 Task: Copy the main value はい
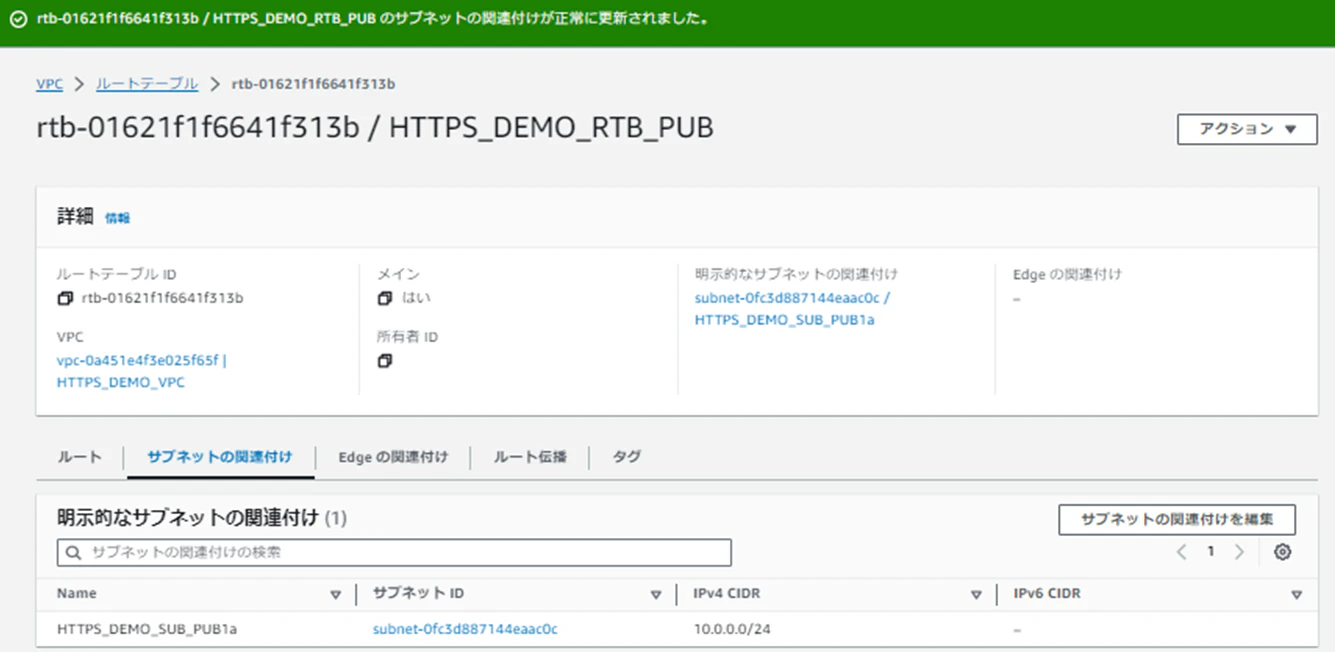click(x=385, y=298)
